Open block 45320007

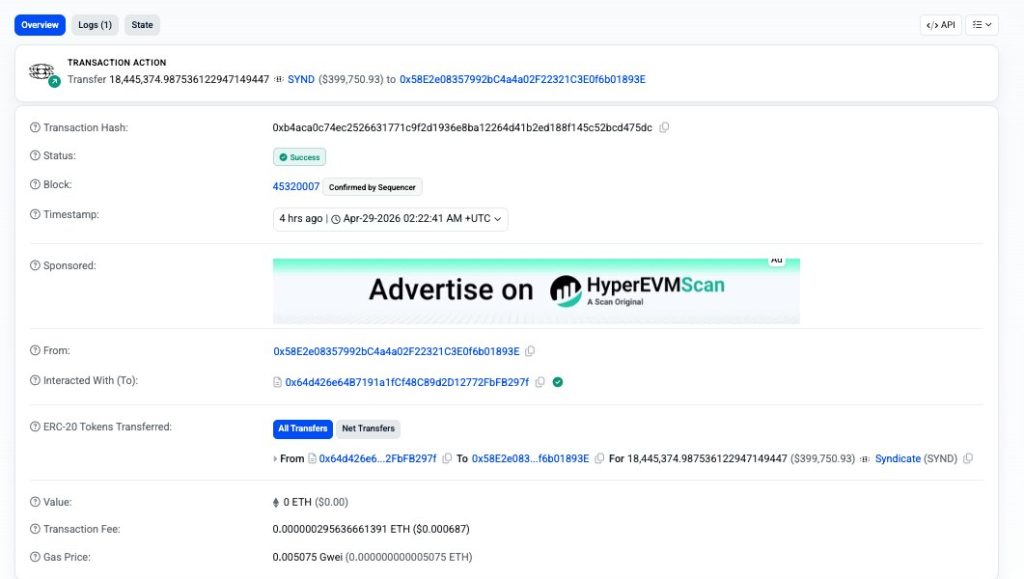coord(295,186)
